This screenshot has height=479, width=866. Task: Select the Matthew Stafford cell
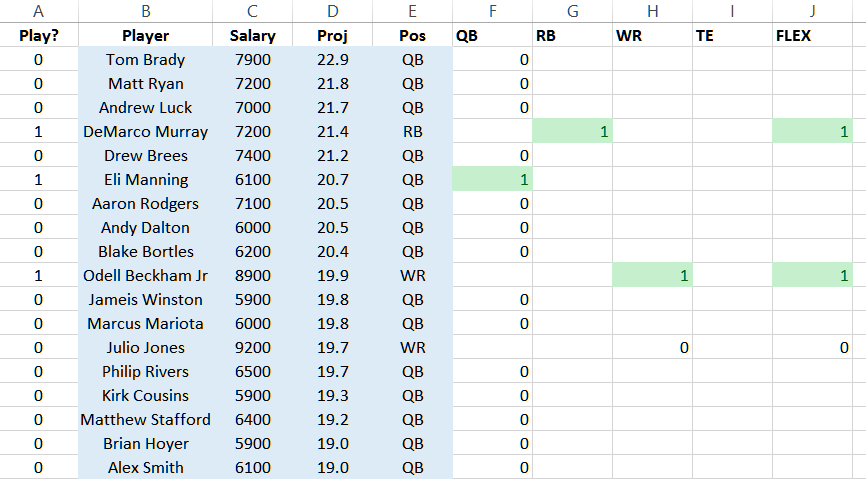(145, 420)
